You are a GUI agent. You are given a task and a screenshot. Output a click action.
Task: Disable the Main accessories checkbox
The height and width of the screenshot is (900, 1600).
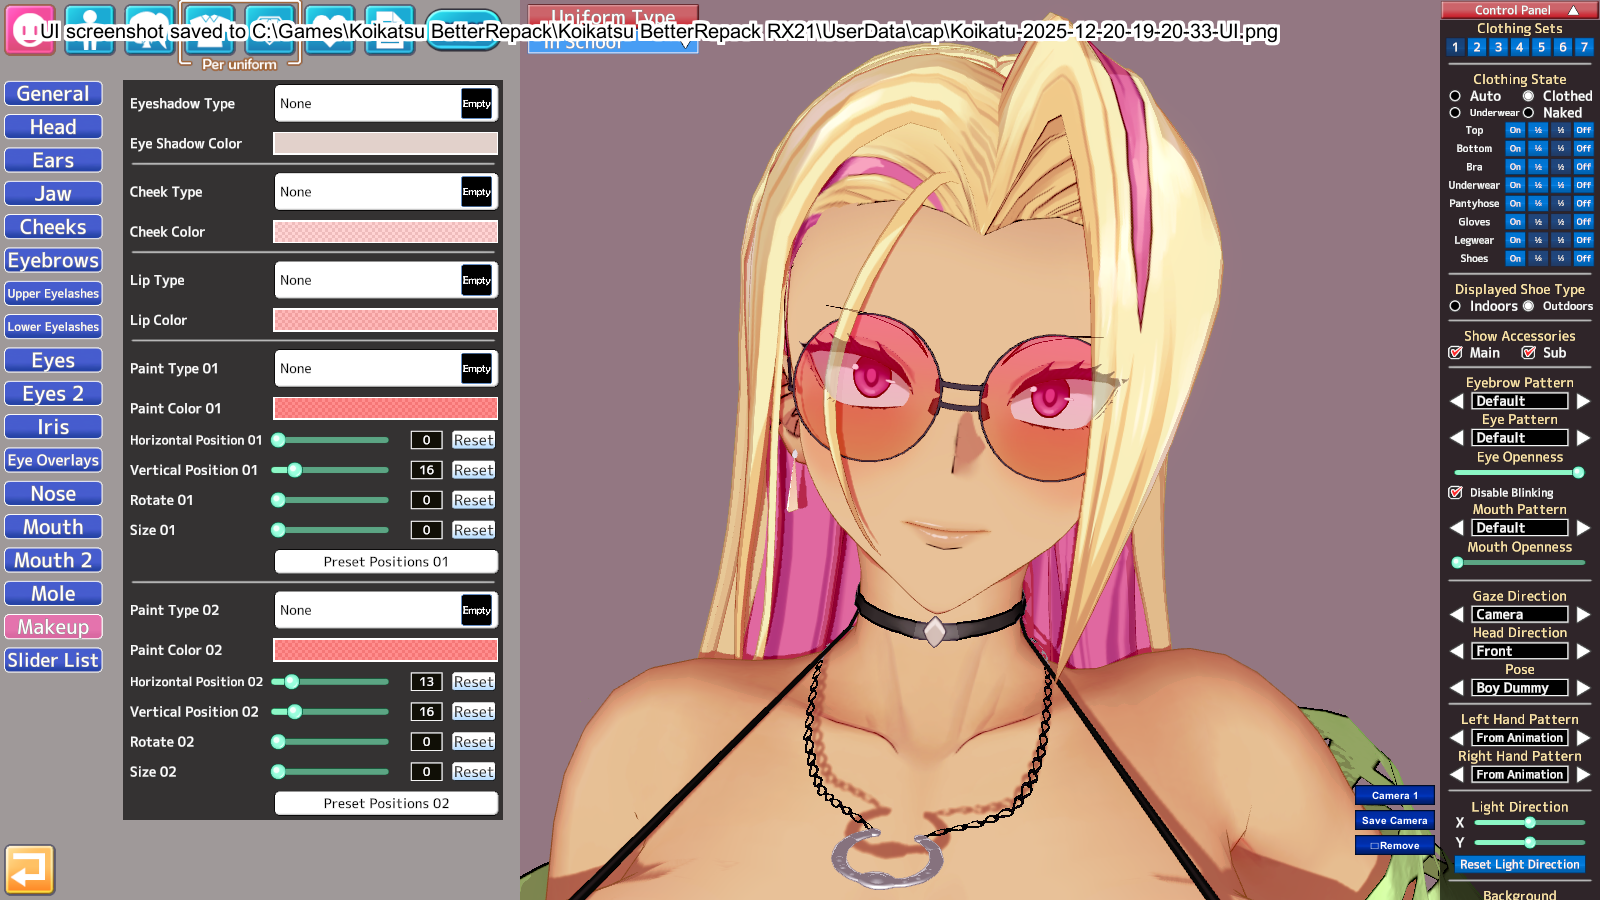pos(1456,353)
